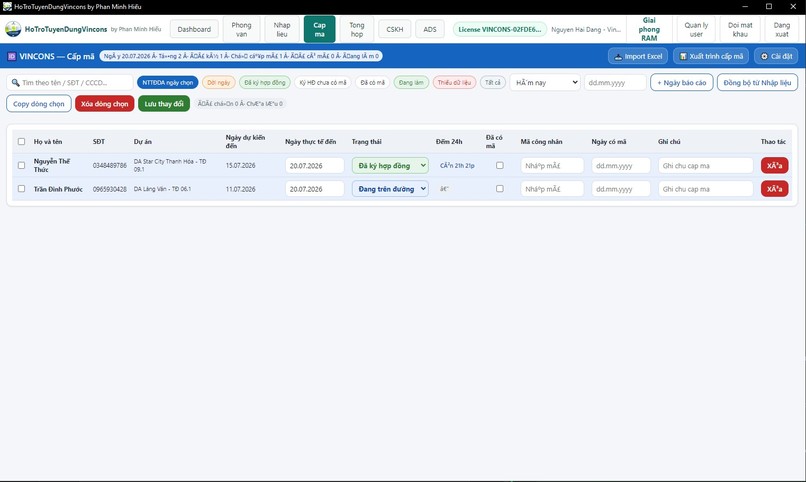
Task: Click Xuất trình cấp mã button
Action: (x=711, y=57)
